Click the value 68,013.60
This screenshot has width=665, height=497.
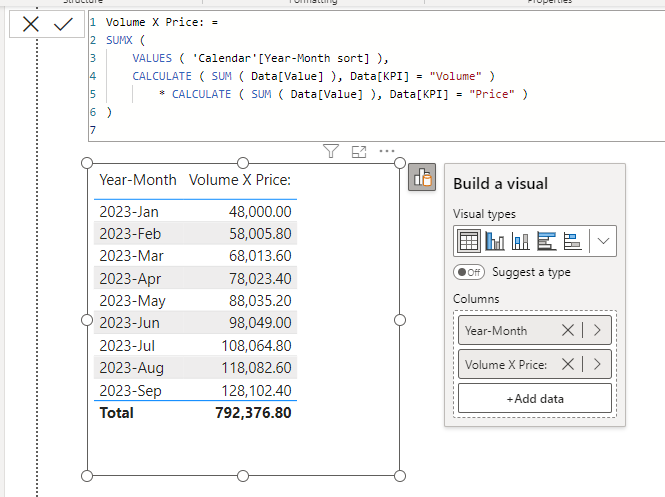click(x=260, y=256)
